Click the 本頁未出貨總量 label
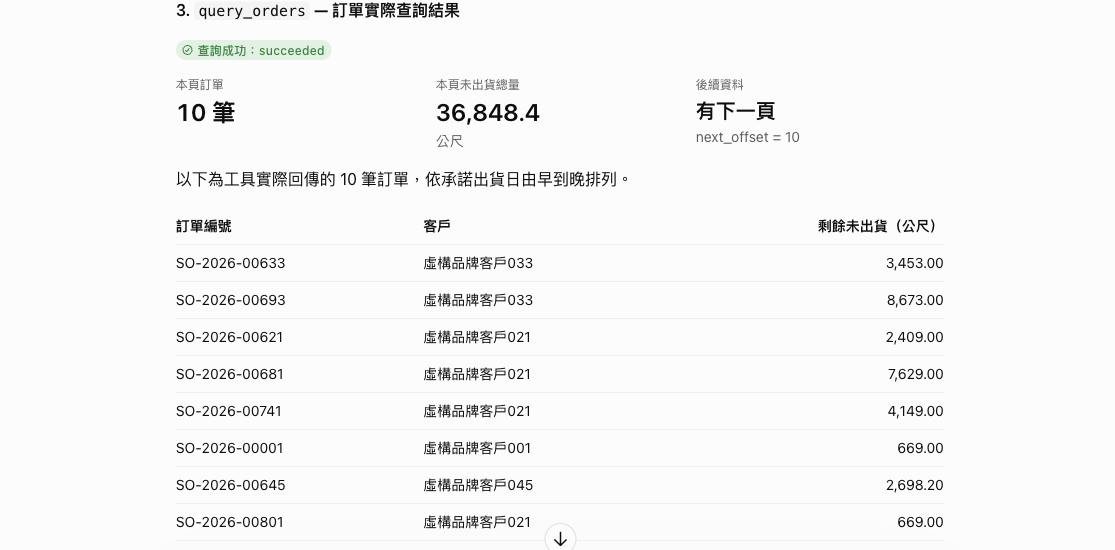 tap(478, 85)
